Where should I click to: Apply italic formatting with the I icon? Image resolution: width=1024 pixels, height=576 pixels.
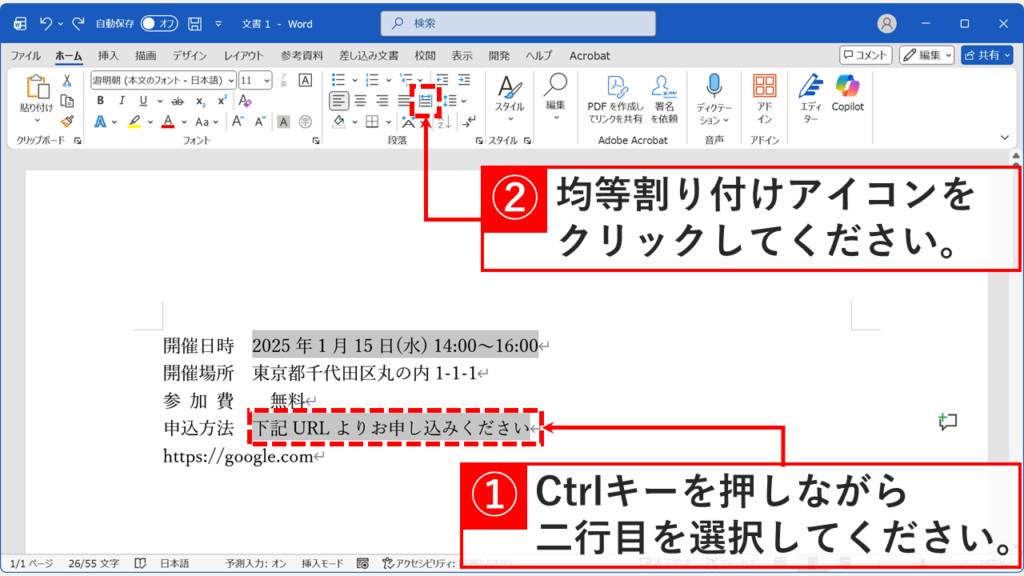coord(123,99)
